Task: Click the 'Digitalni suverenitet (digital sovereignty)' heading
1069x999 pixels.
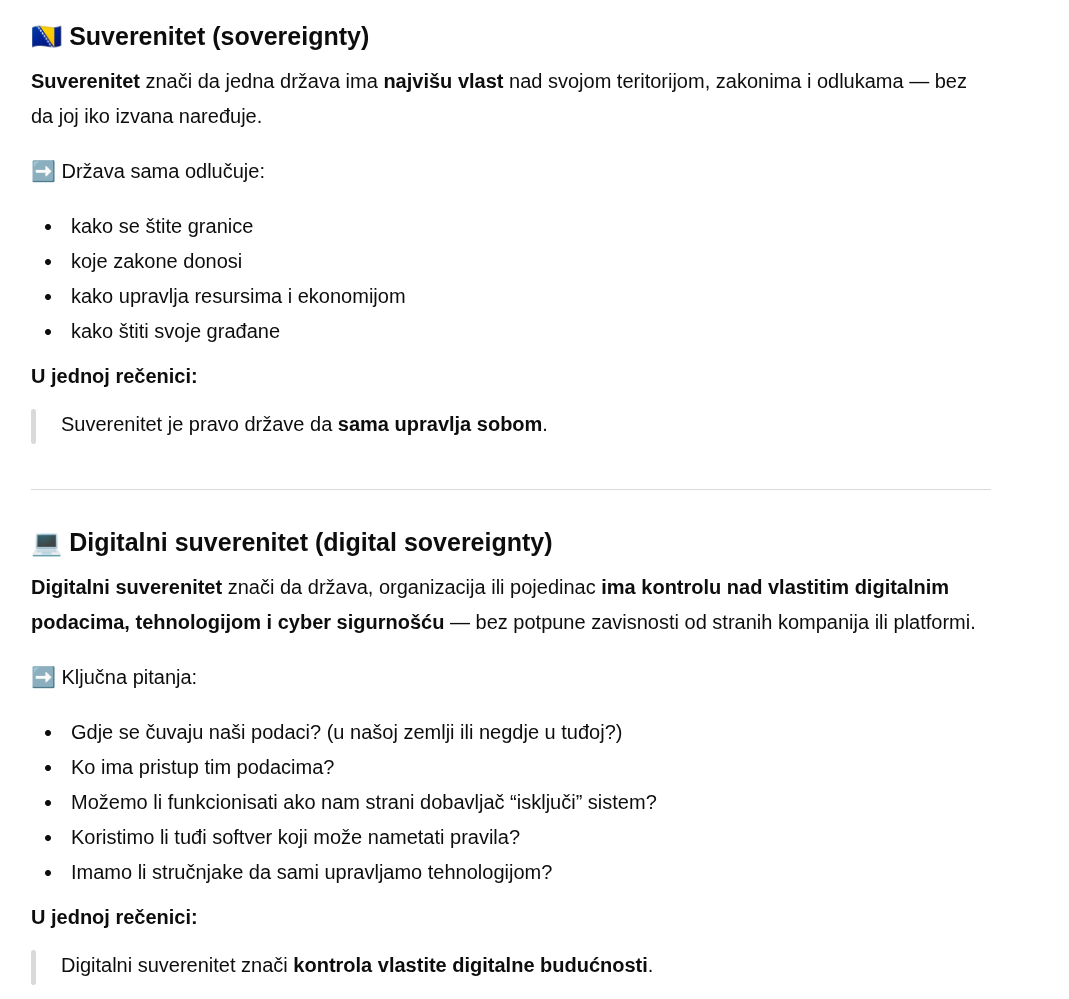Action: point(310,543)
